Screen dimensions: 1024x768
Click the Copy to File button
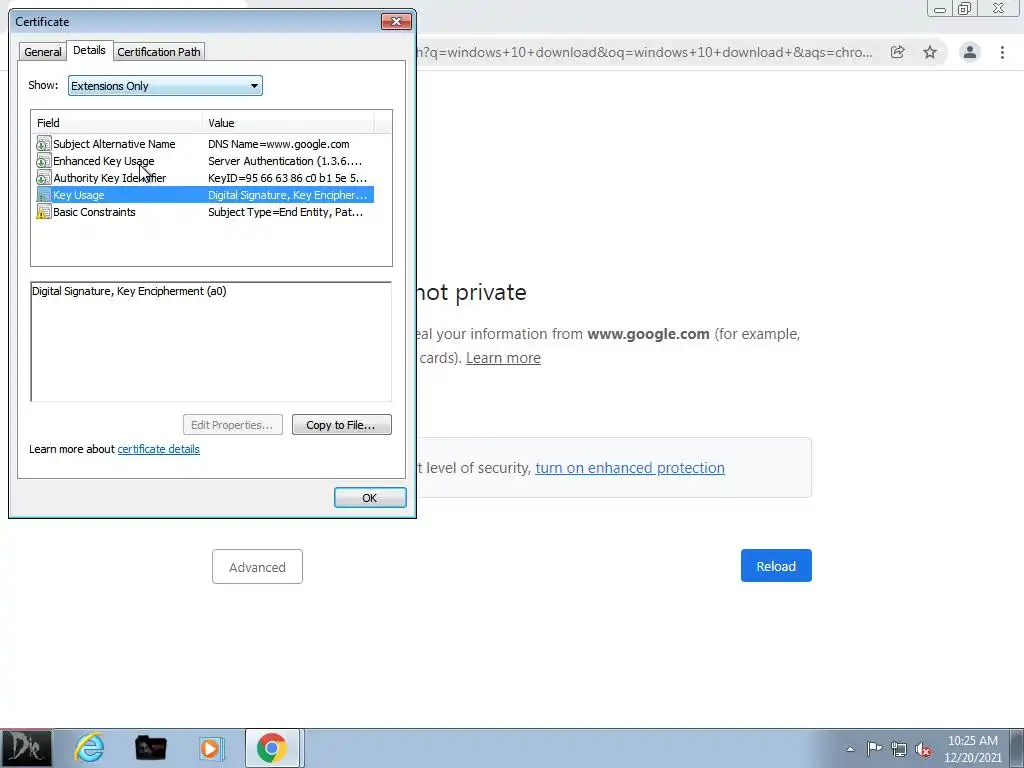pos(342,424)
